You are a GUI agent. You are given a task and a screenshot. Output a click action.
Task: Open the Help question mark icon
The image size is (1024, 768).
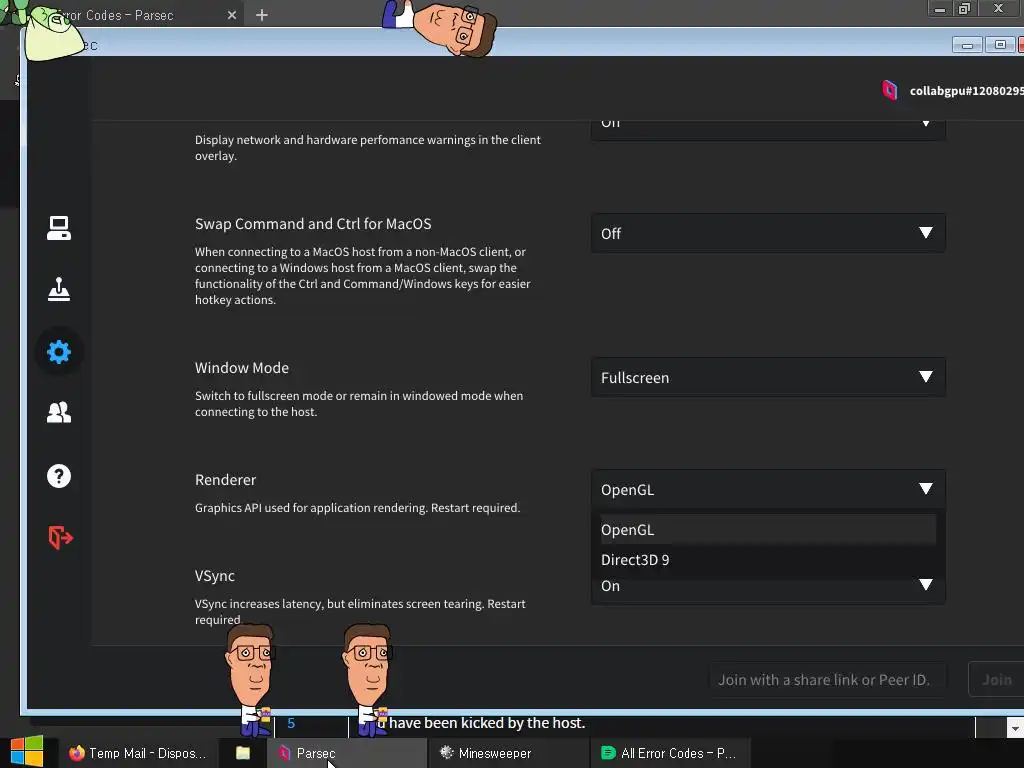click(x=59, y=476)
